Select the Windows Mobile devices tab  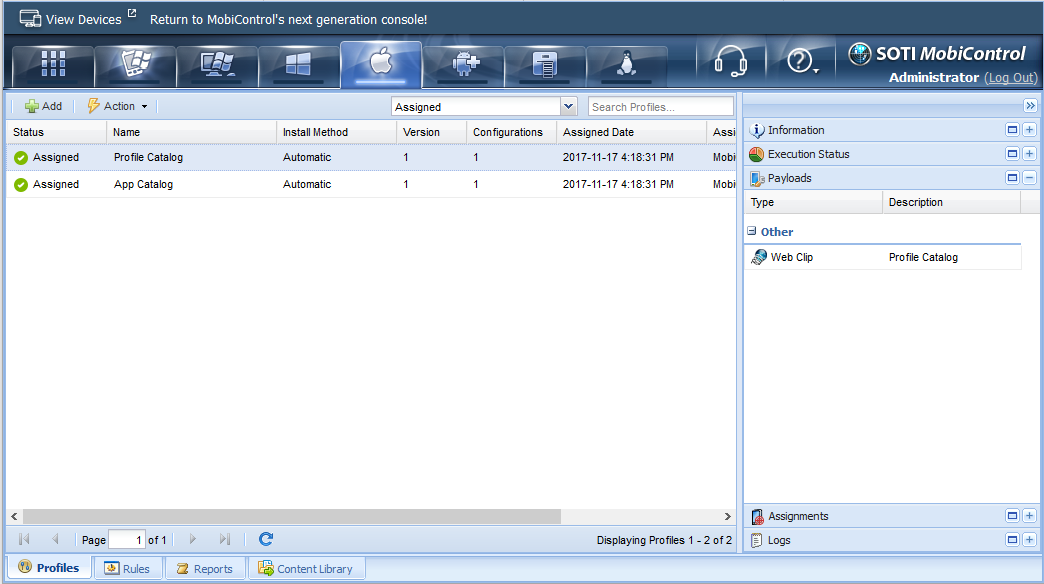coord(135,65)
